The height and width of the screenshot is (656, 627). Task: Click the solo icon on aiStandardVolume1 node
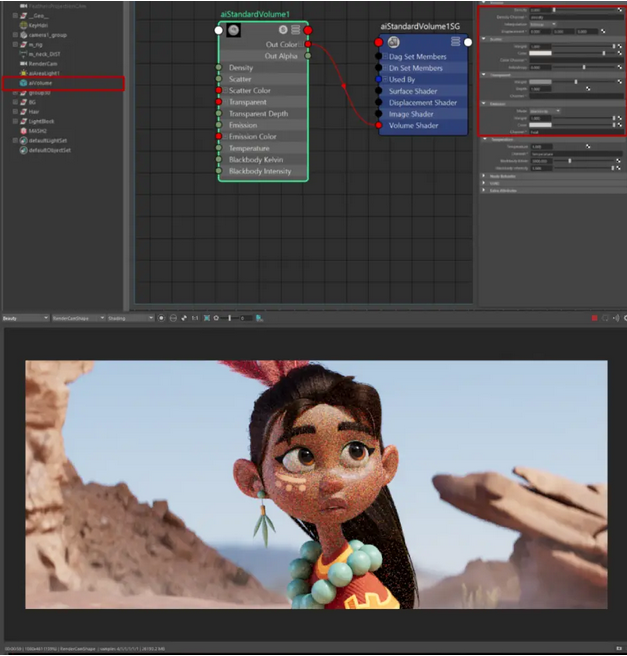click(283, 30)
